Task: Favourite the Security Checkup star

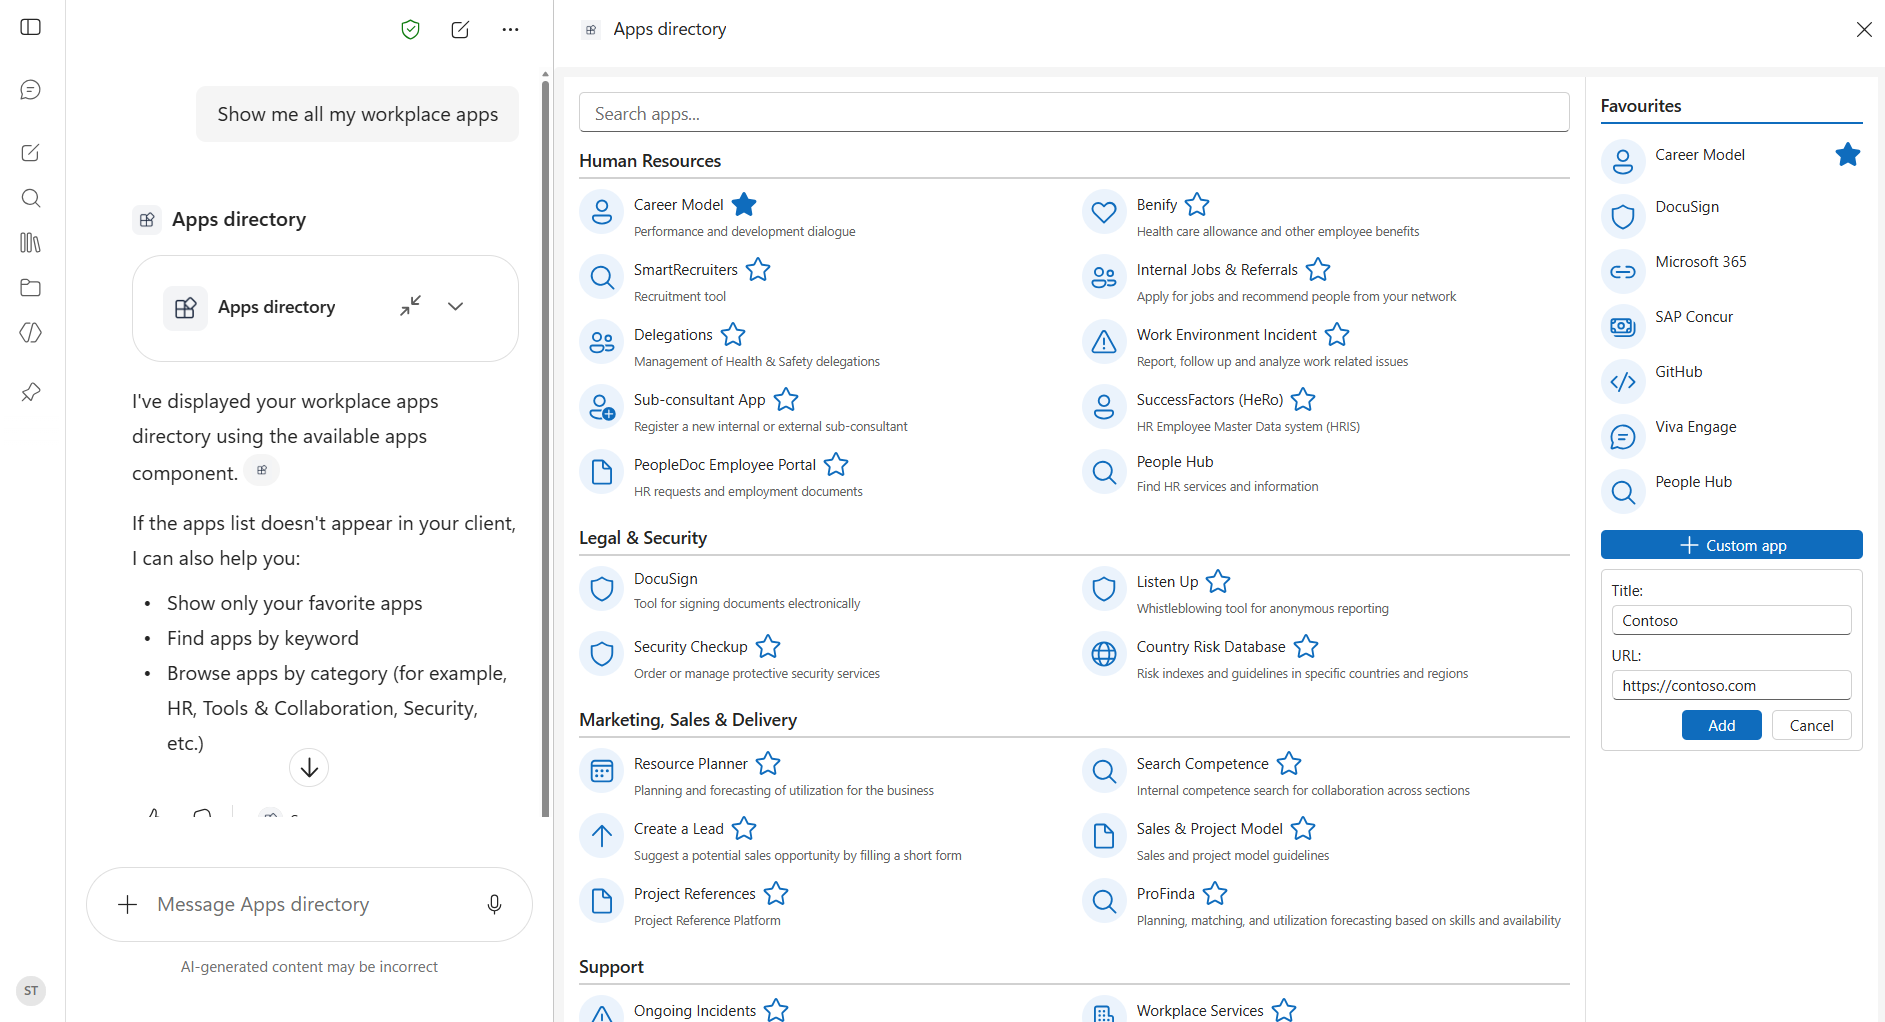Action: click(768, 646)
